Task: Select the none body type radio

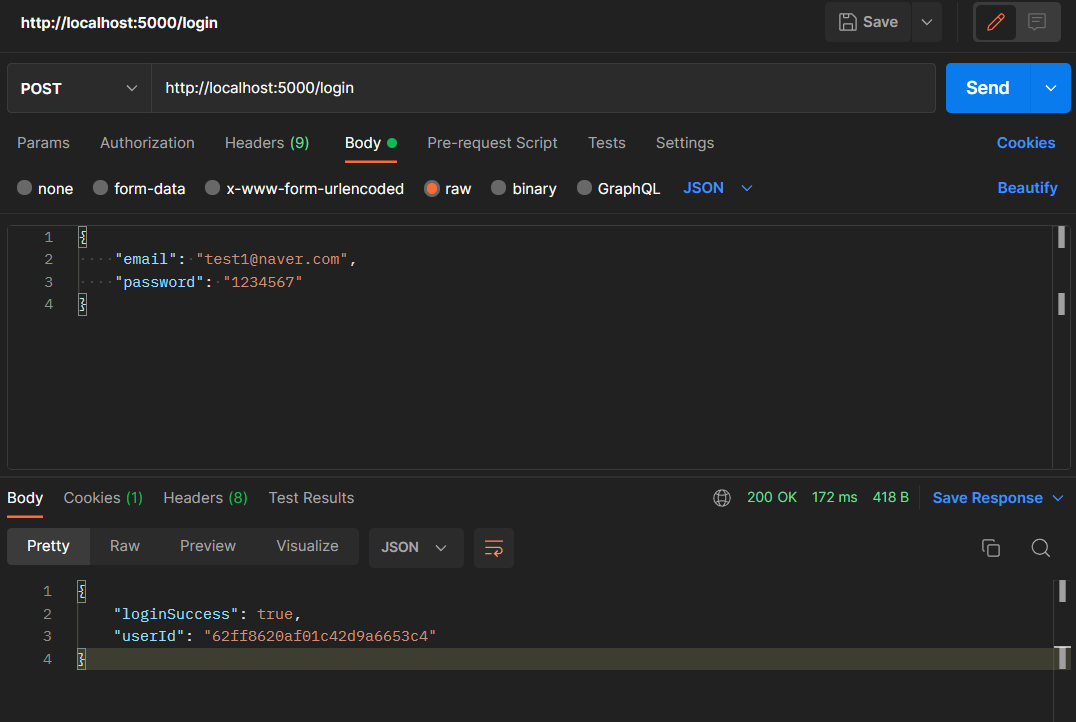Action: coord(25,188)
